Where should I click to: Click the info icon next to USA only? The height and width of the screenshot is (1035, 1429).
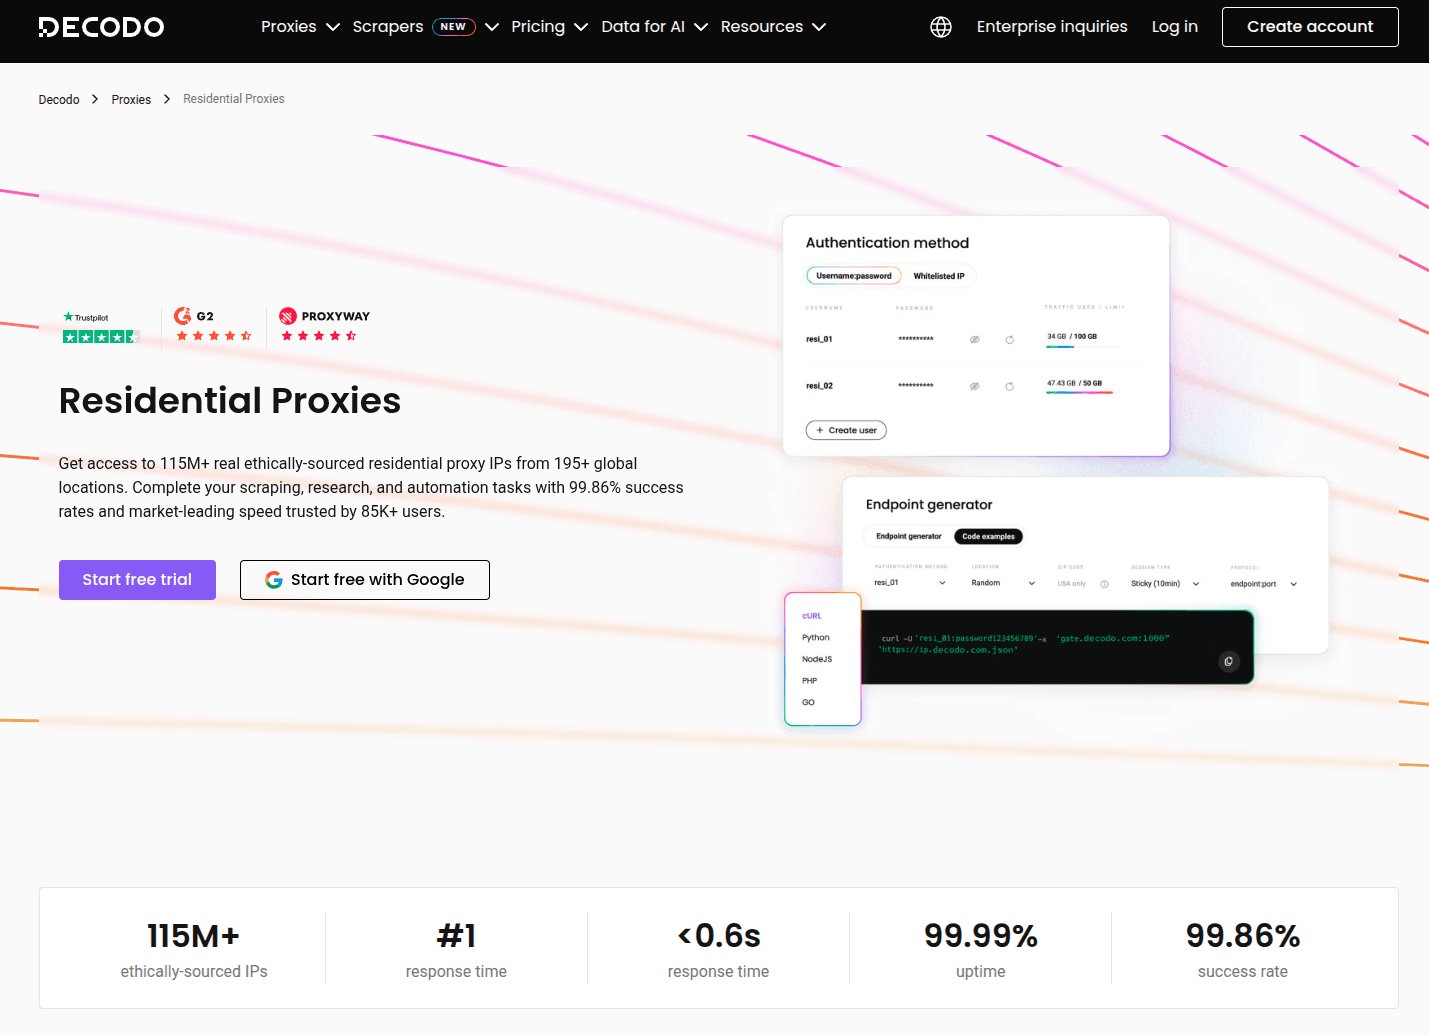click(1104, 584)
